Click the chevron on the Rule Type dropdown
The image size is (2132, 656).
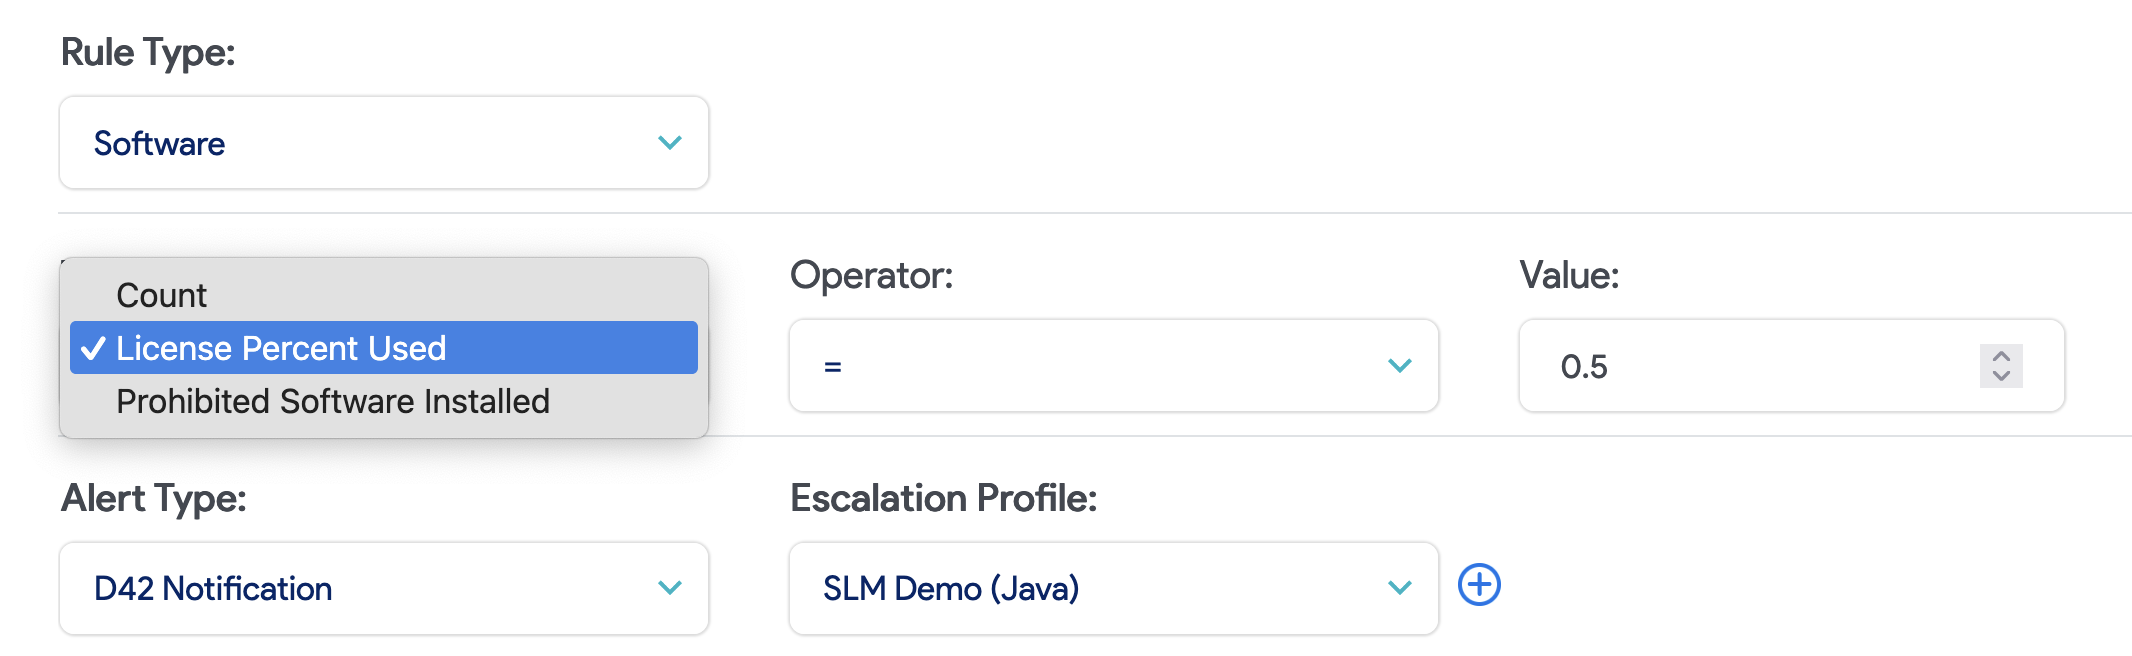pos(669,143)
